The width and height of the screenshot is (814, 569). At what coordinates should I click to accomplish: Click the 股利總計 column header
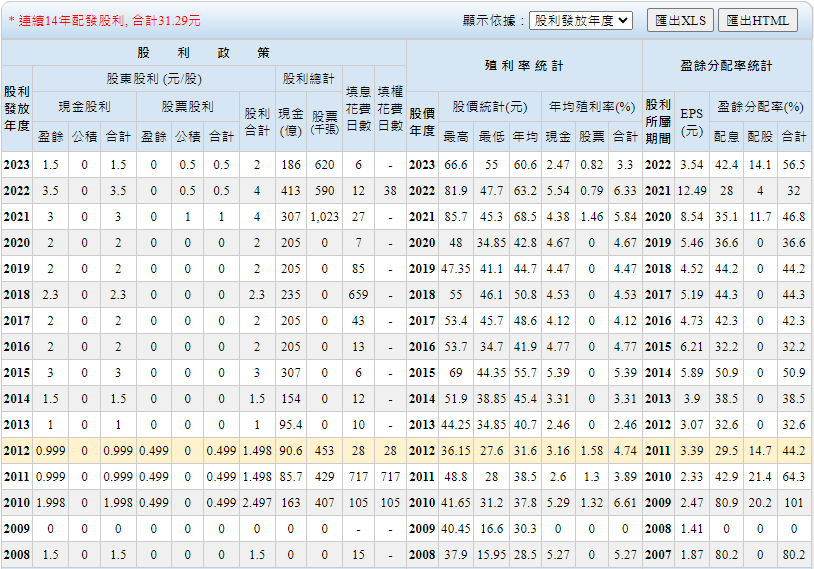point(308,78)
